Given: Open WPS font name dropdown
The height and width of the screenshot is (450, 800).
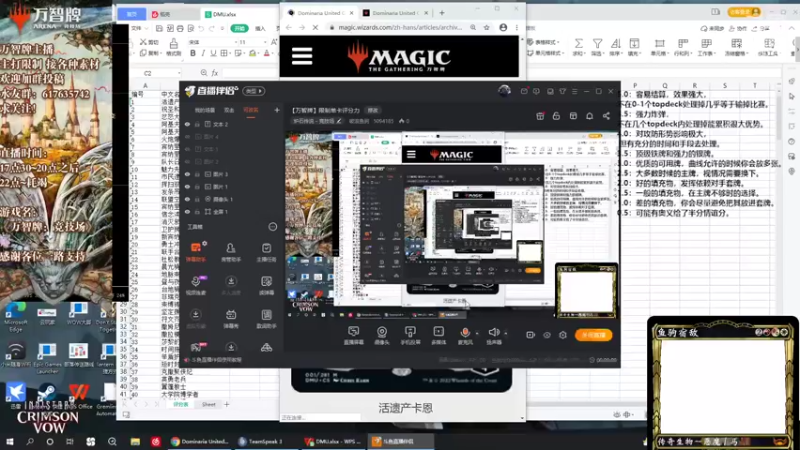Looking at the screenshot, I should (x=235, y=42).
